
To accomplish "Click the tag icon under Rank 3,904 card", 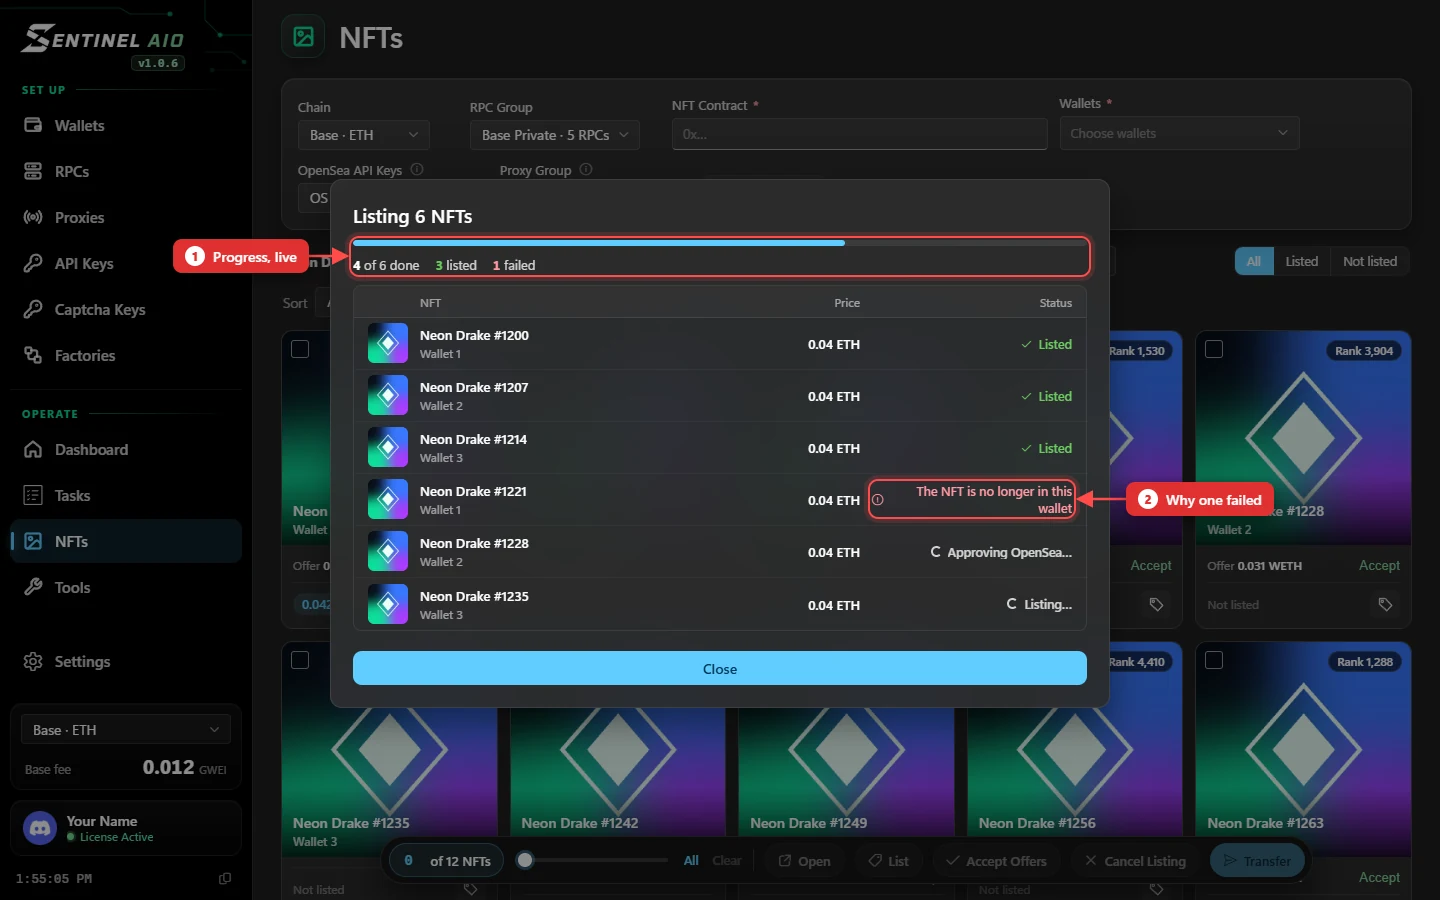I will (x=1385, y=604).
